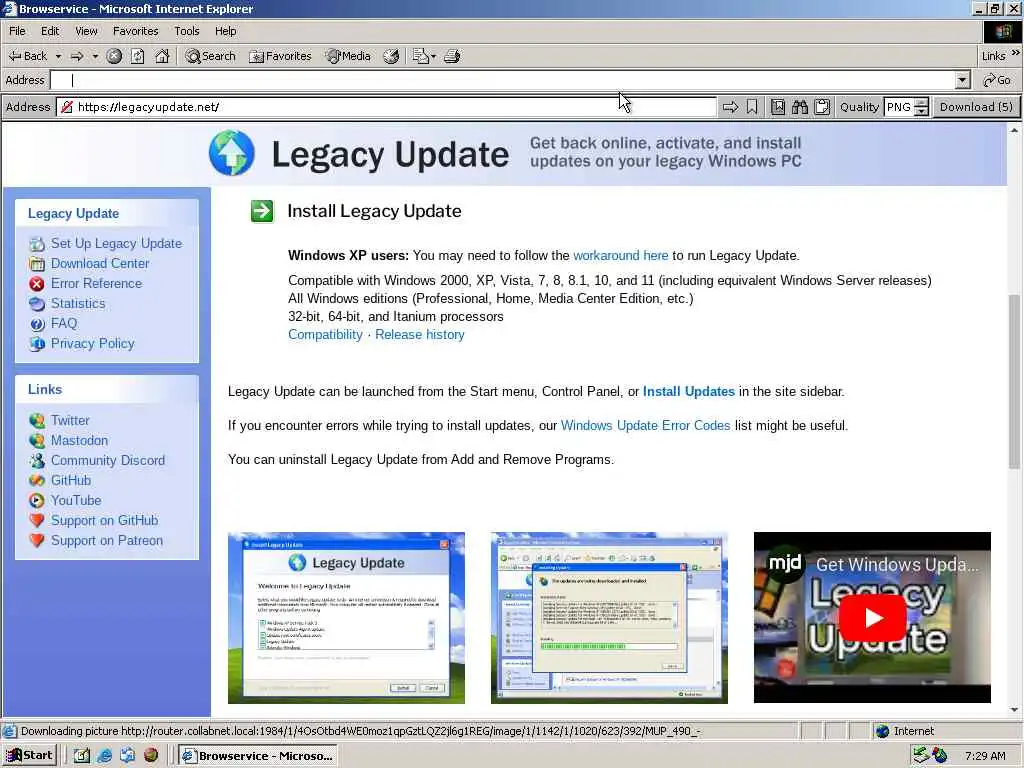The height and width of the screenshot is (768, 1024).
Task: Click the GitHub icon in Links panel
Action: (37, 481)
